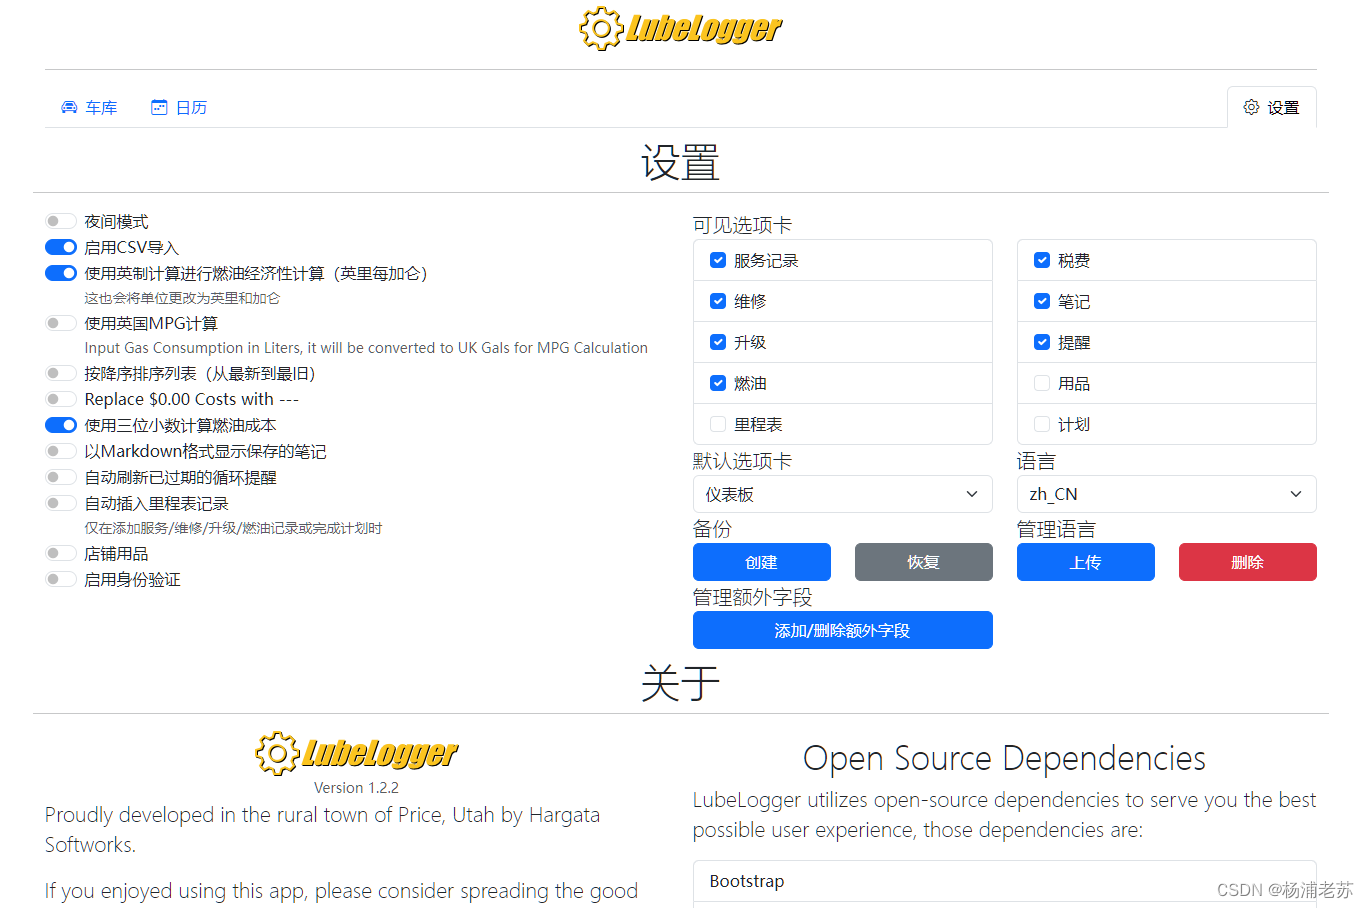The height and width of the screenshot is (908, 1369).
Task: Click the 上传 language button
Action: point(1086,562)
